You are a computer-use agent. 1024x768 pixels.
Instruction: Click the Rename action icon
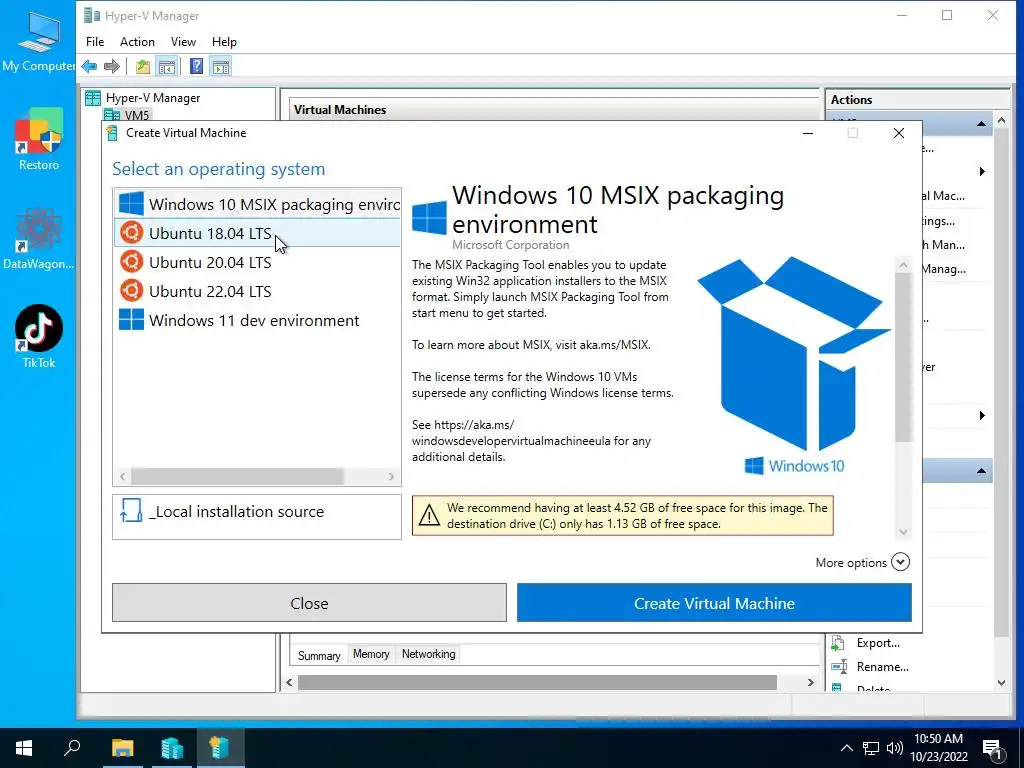click(x=839, y=667)
